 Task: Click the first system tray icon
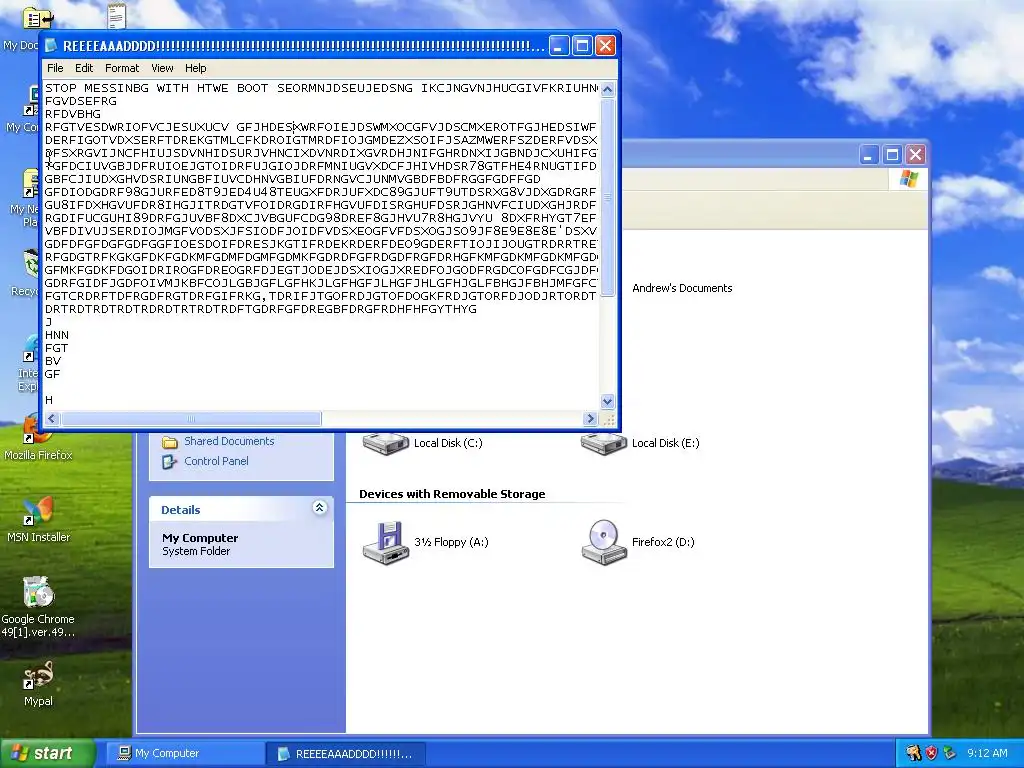tap(914, 753)
